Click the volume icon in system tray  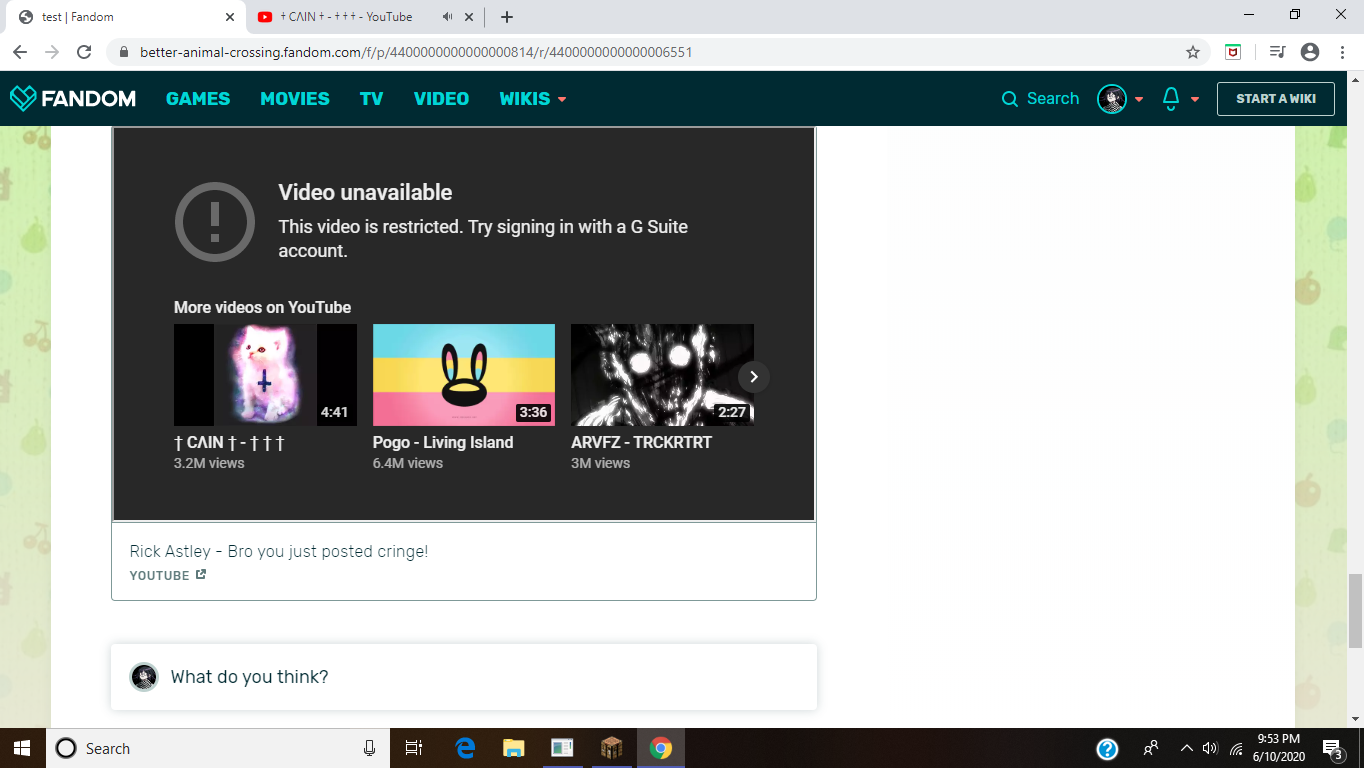pyautogui.click(x=1210, y=748)
